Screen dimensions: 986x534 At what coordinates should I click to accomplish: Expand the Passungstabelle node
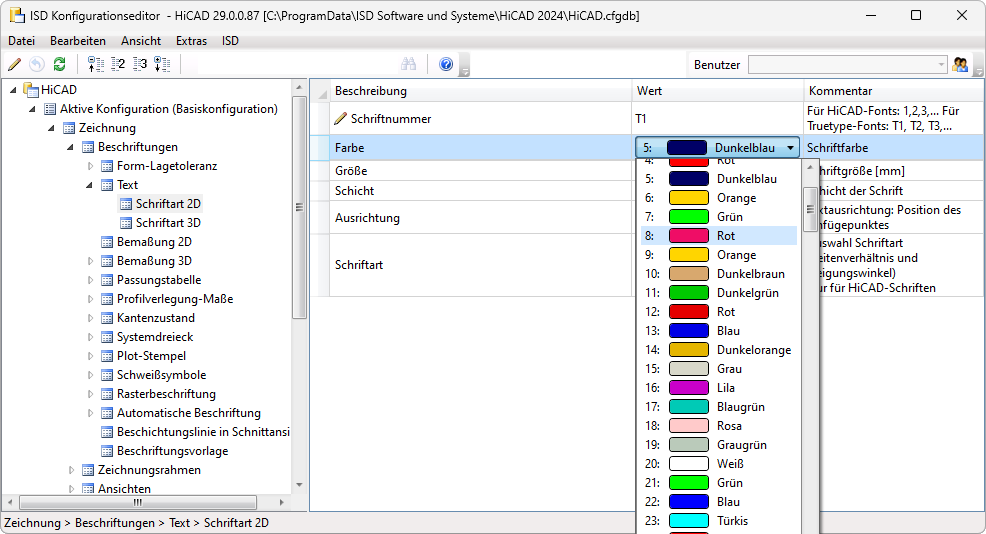click(90, 280)
